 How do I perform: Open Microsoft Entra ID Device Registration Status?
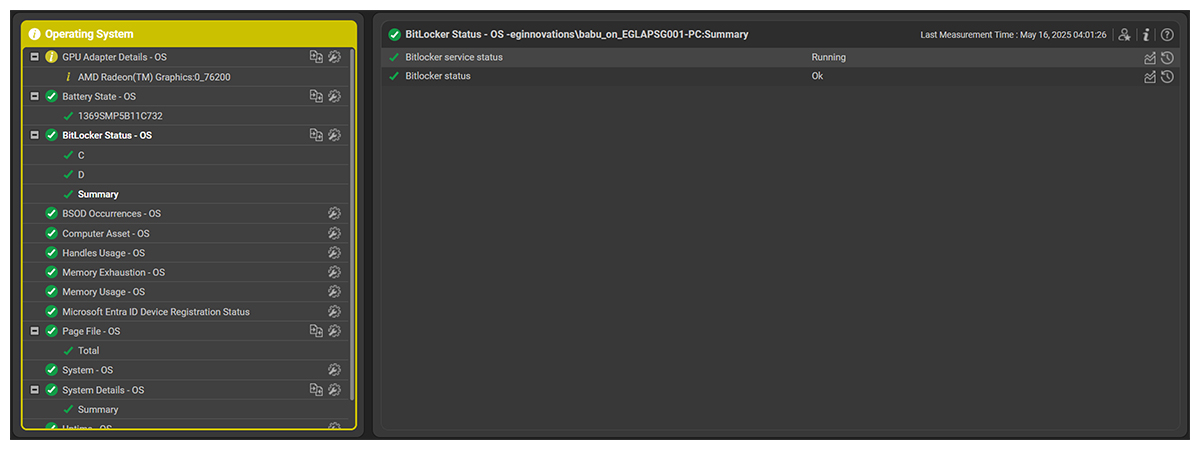155,312
